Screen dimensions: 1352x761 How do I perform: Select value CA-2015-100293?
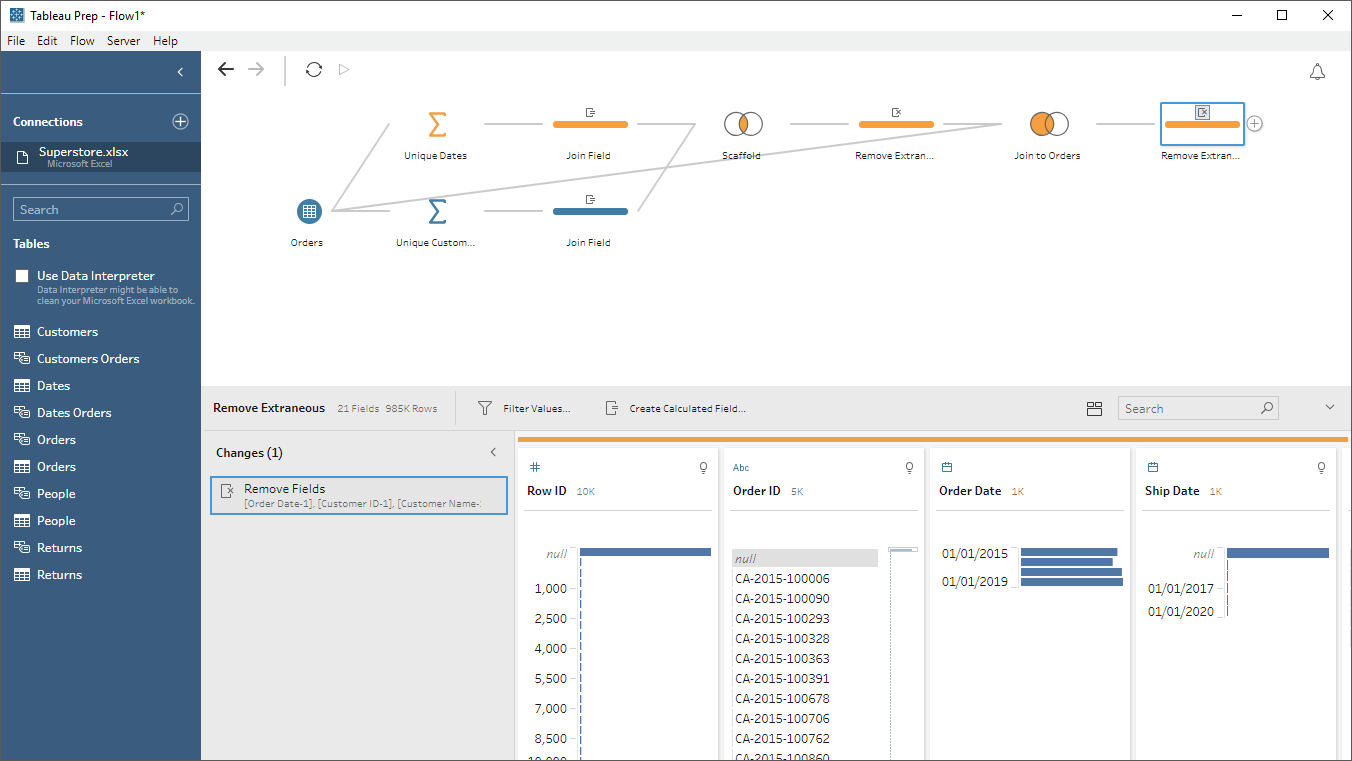point(782,618)
